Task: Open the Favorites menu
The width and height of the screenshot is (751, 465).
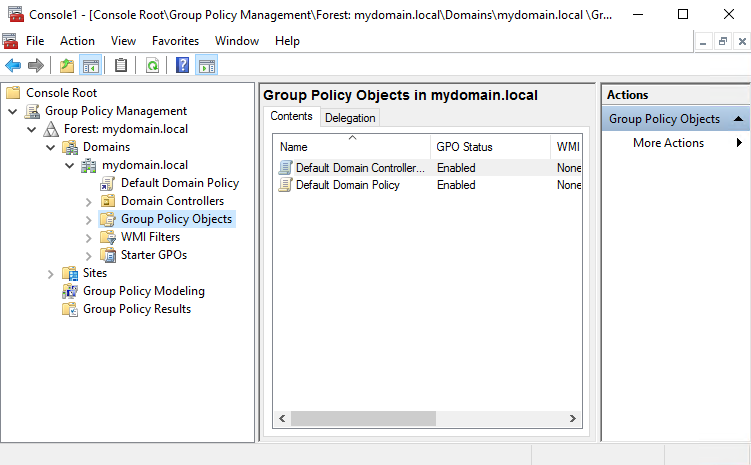Action: tap(175, 41)
